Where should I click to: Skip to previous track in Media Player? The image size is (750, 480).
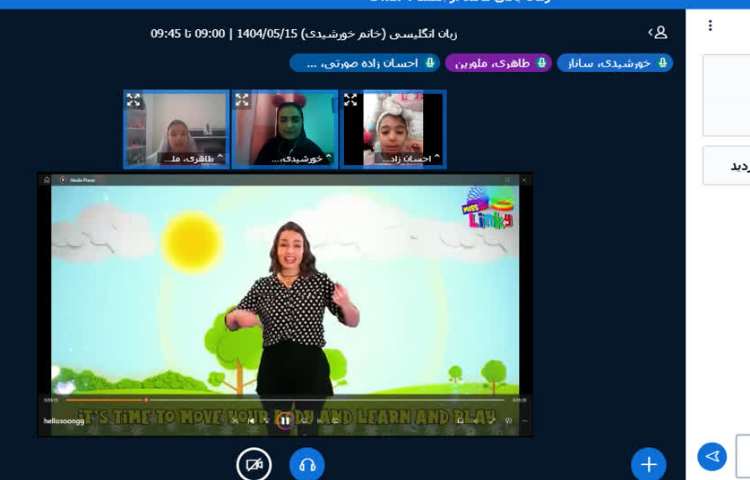pos(252,421)
